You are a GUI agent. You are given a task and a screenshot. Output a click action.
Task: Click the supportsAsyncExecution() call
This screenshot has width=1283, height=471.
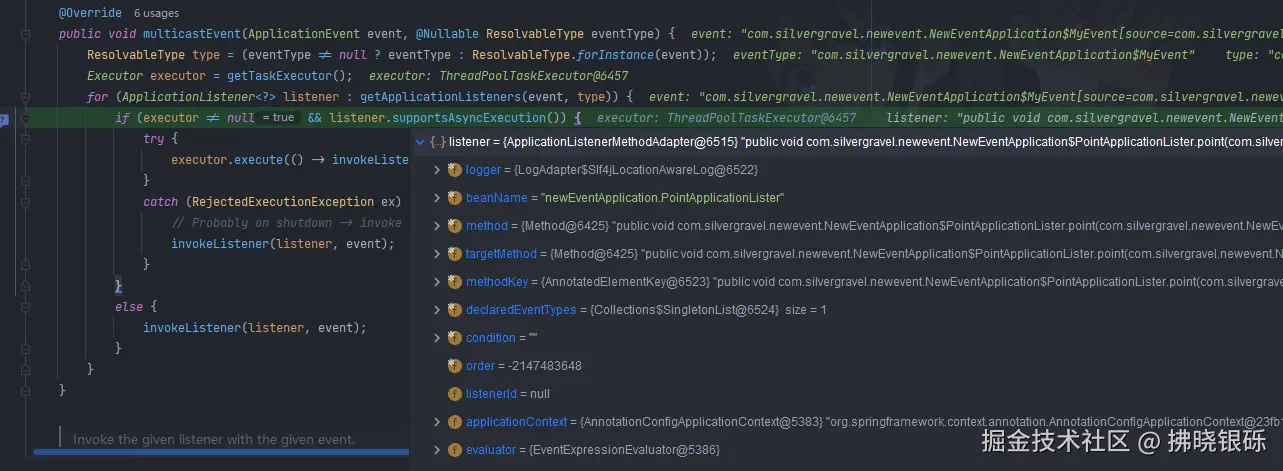click(x=479, y=118)
